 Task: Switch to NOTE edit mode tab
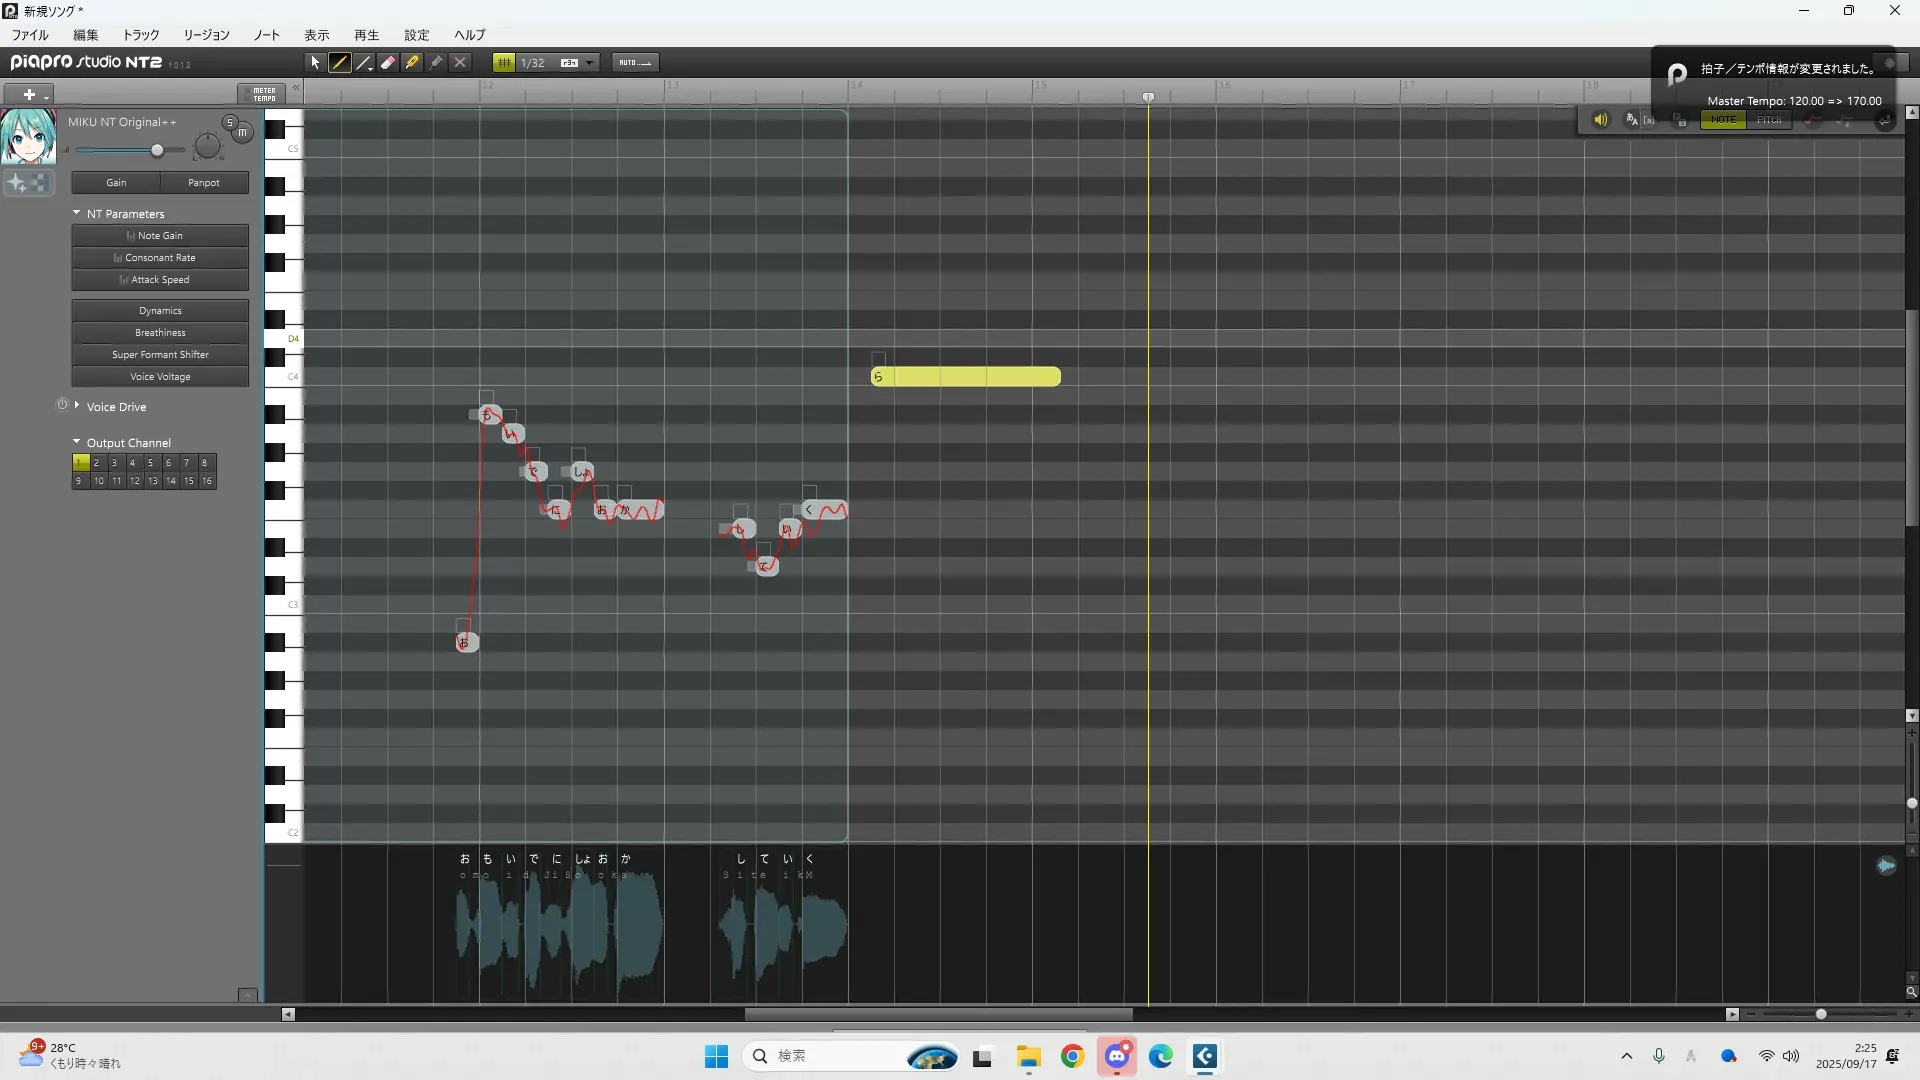[x=1723, y=119]
